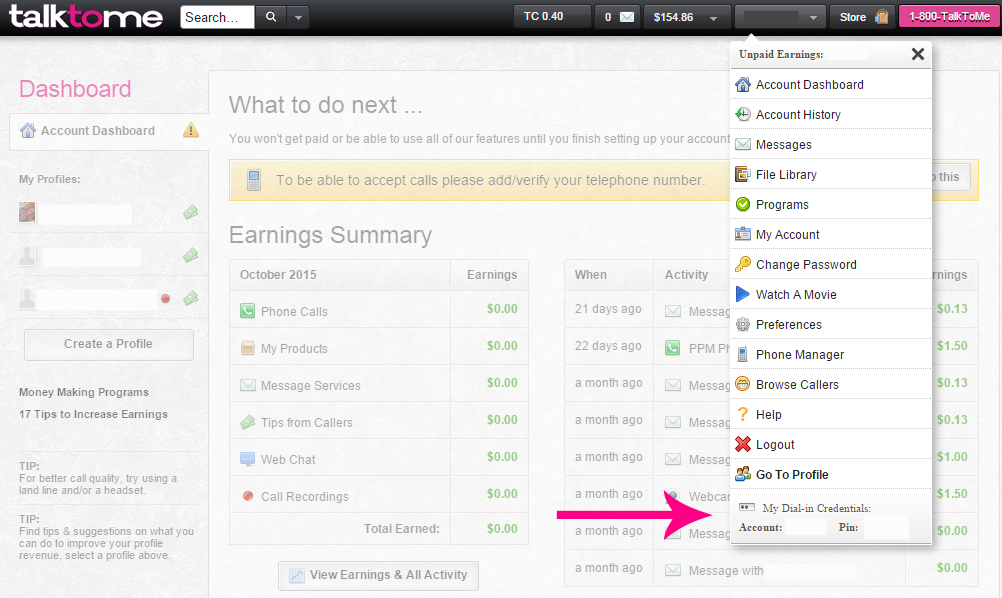Click the house icon beside Account Dashboard menu
Viewport: 1002px width, 598px height.
tap(743, 84)
